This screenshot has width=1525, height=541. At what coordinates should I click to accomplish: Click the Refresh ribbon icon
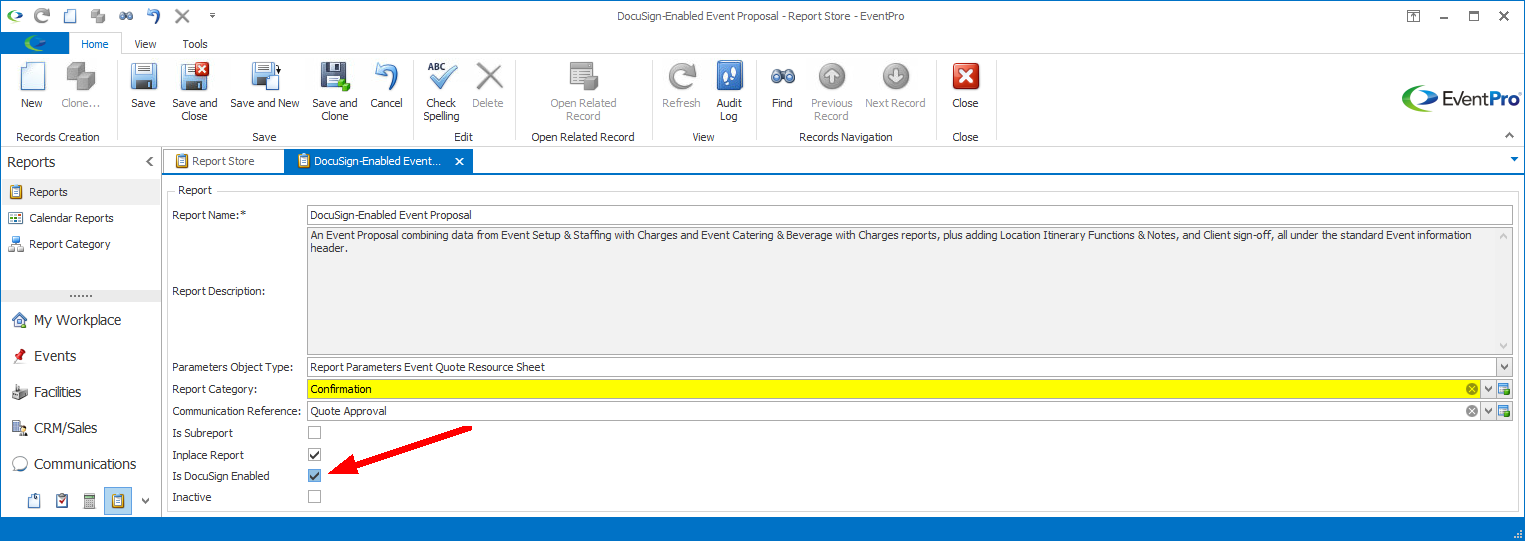[681, 86]
